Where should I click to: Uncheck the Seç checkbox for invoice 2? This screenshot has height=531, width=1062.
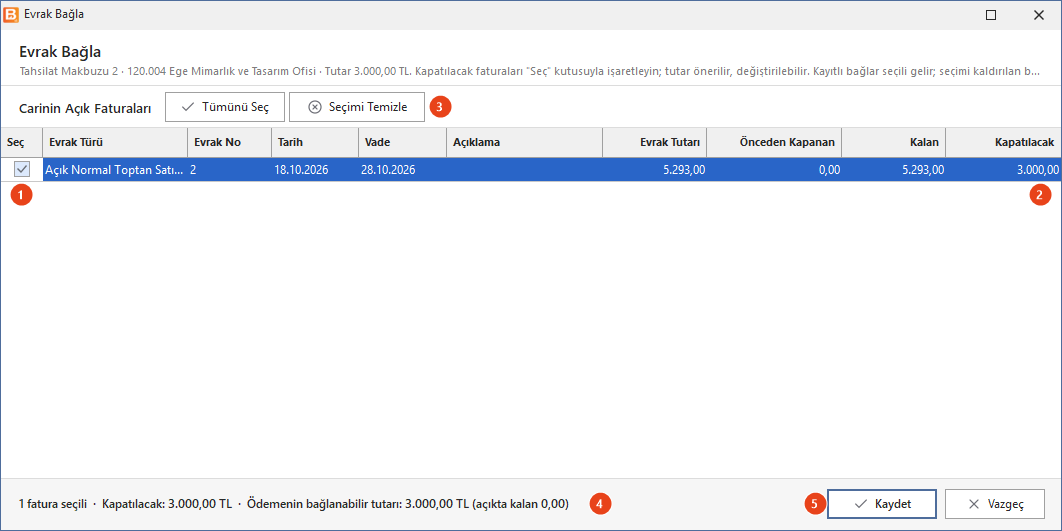(x=22, y=170)
